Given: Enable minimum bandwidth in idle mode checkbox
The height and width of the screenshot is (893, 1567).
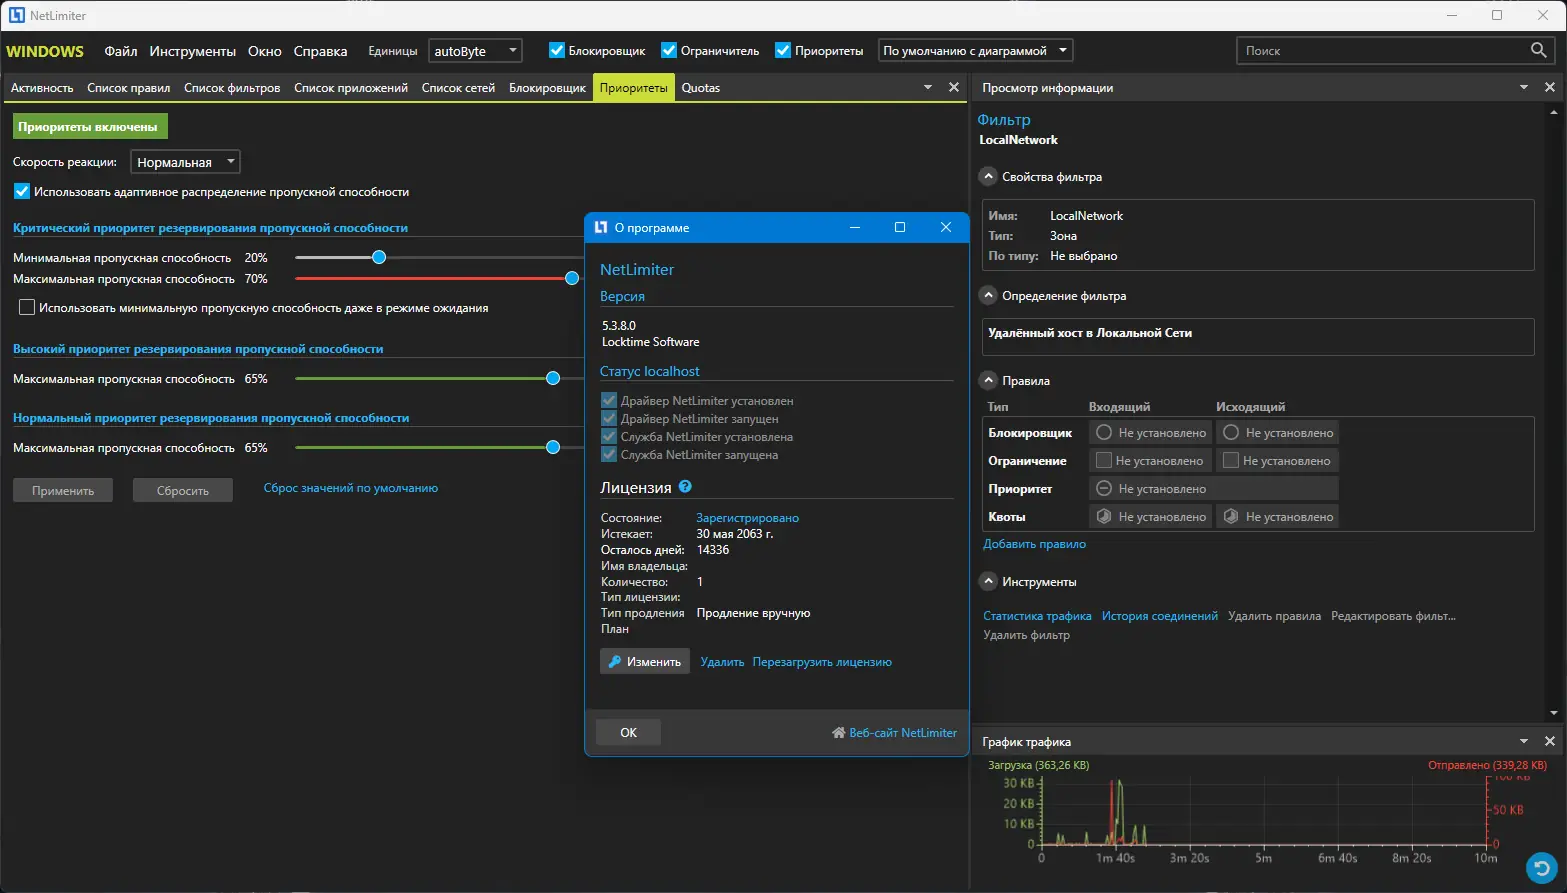Looking at the screenshot, I should (x=27, y=308).
